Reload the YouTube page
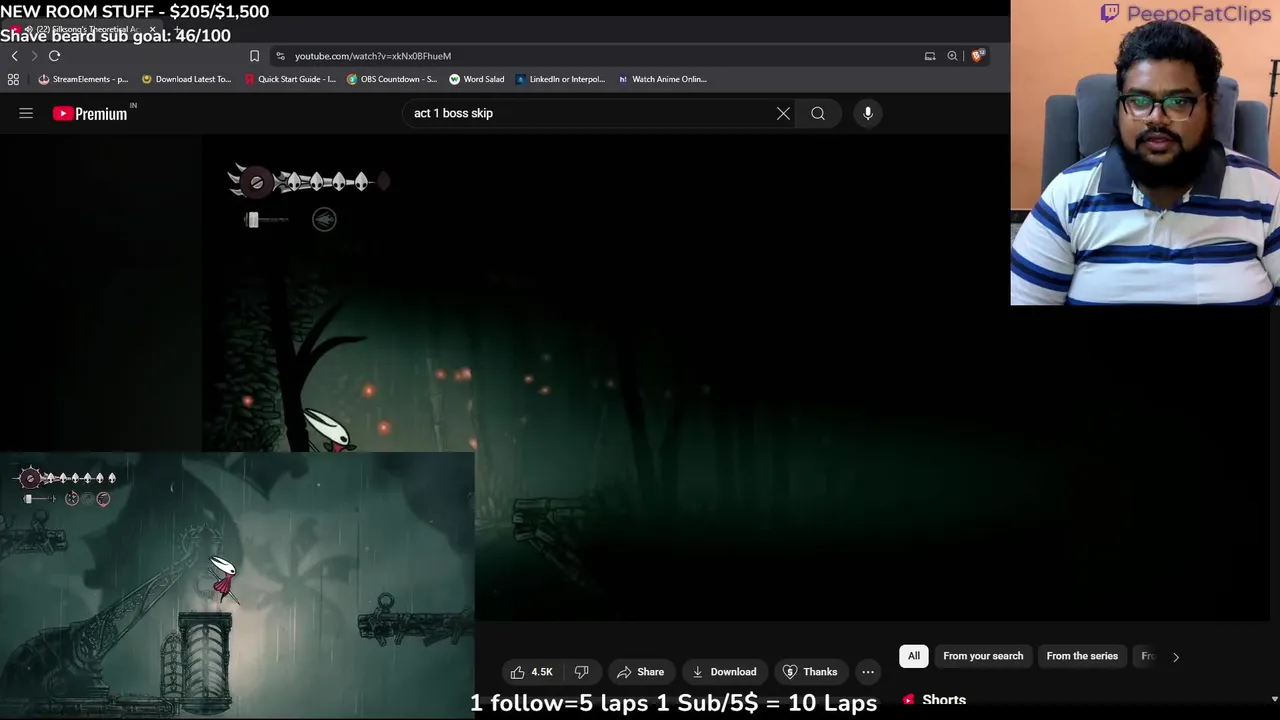 tap(54, 56)
